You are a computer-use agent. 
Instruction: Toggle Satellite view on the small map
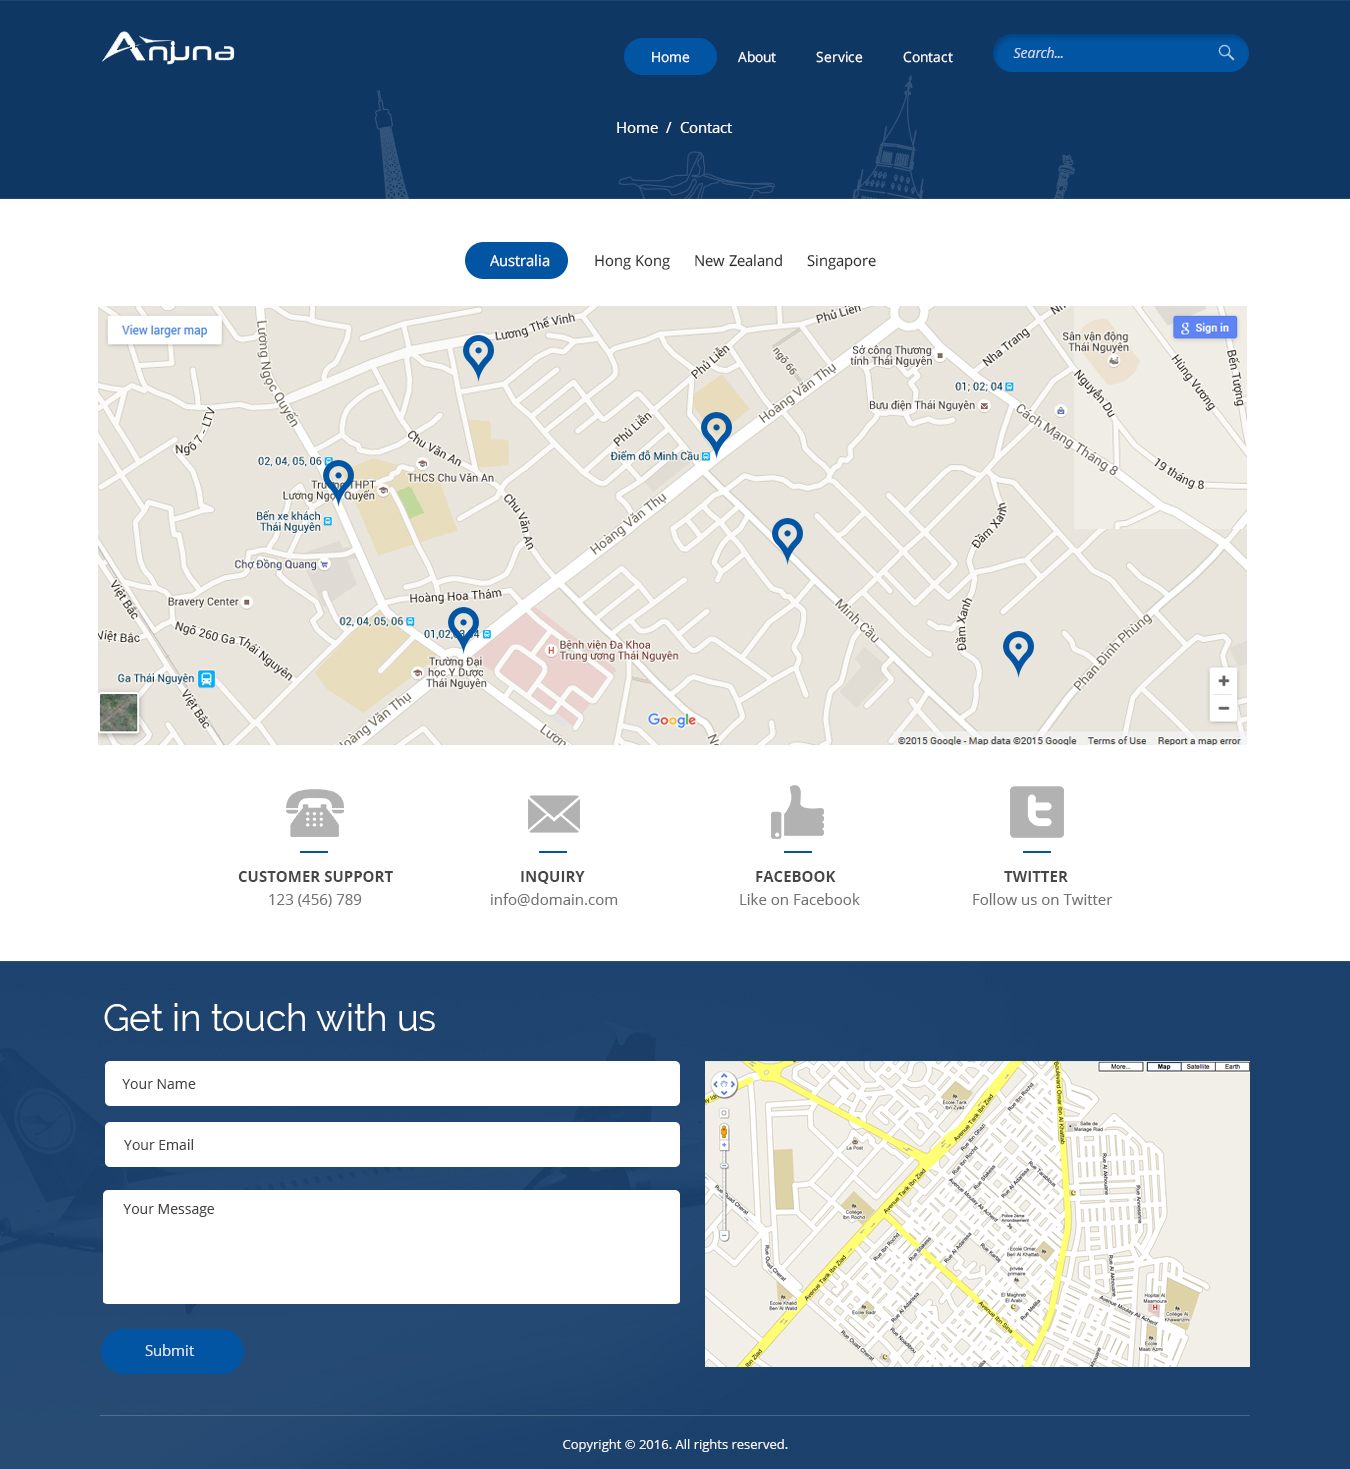pos(1198,1066)
